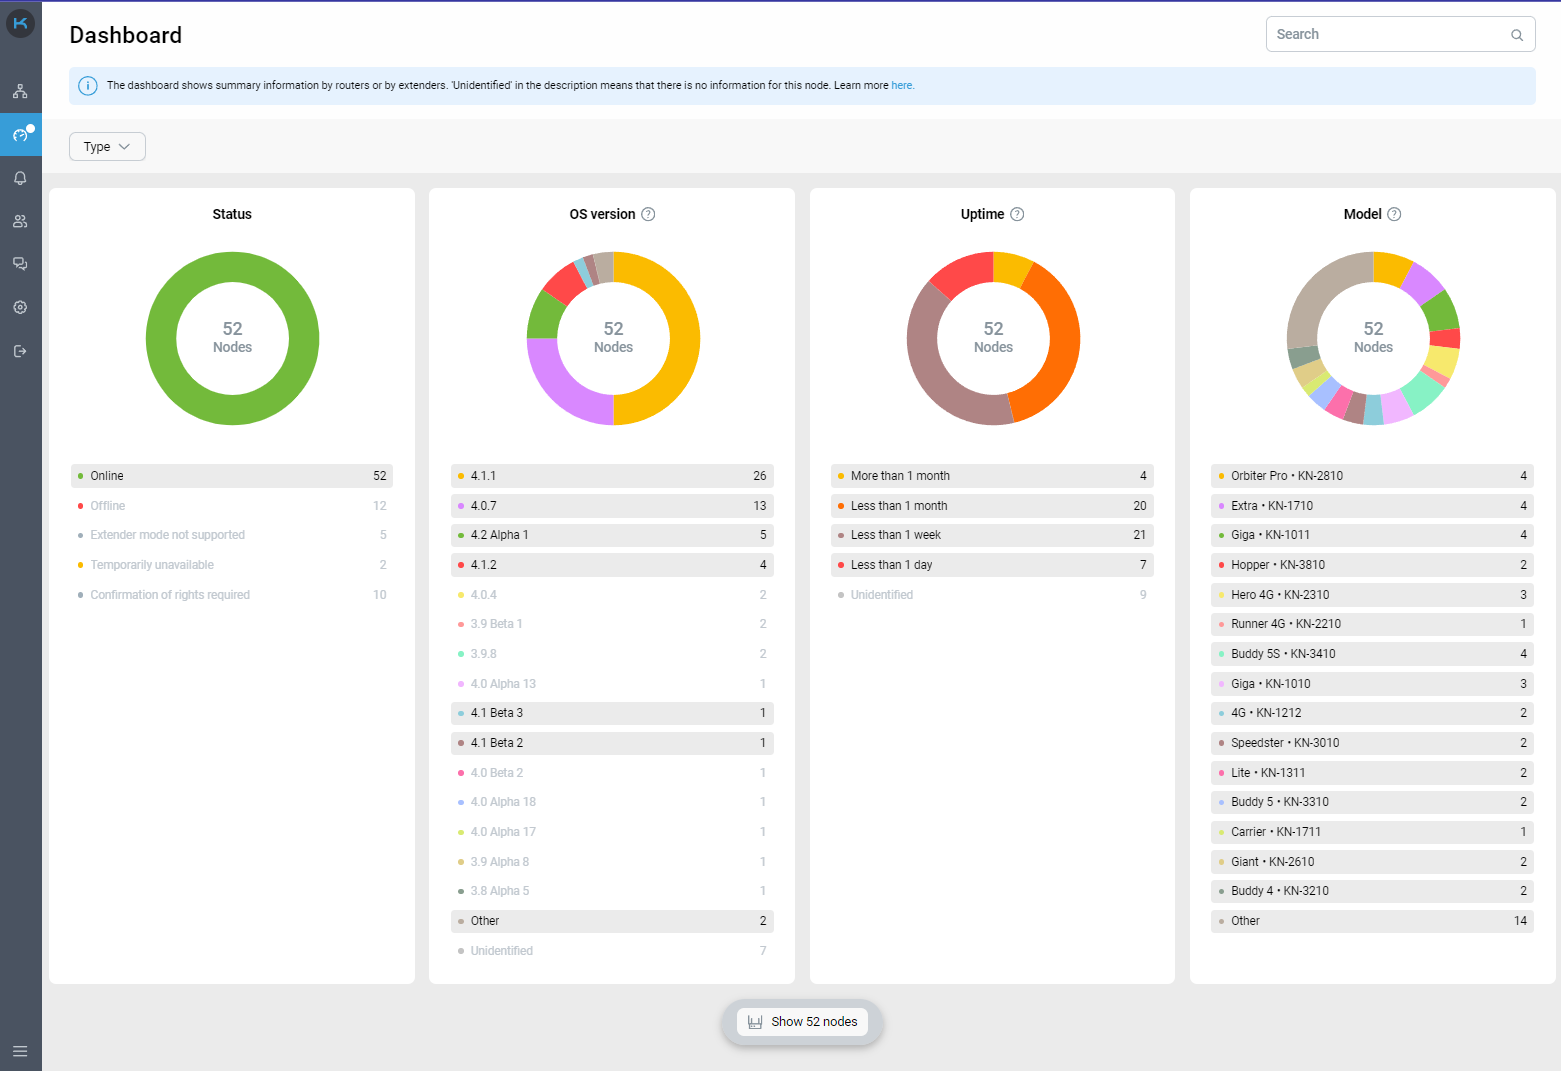Screen dimensions: 1561x1071
Task: Toggle the Online status filter row
Action: tap(232, 475)
